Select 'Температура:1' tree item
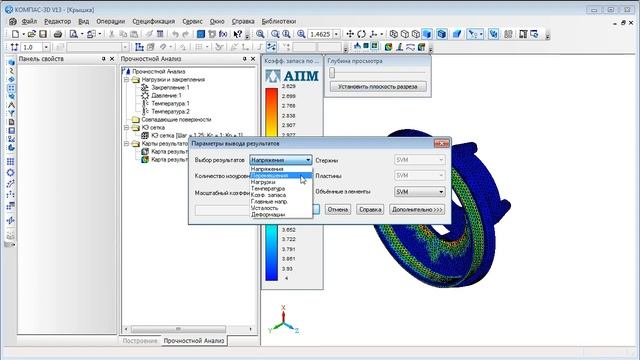 tap(170, 104)
